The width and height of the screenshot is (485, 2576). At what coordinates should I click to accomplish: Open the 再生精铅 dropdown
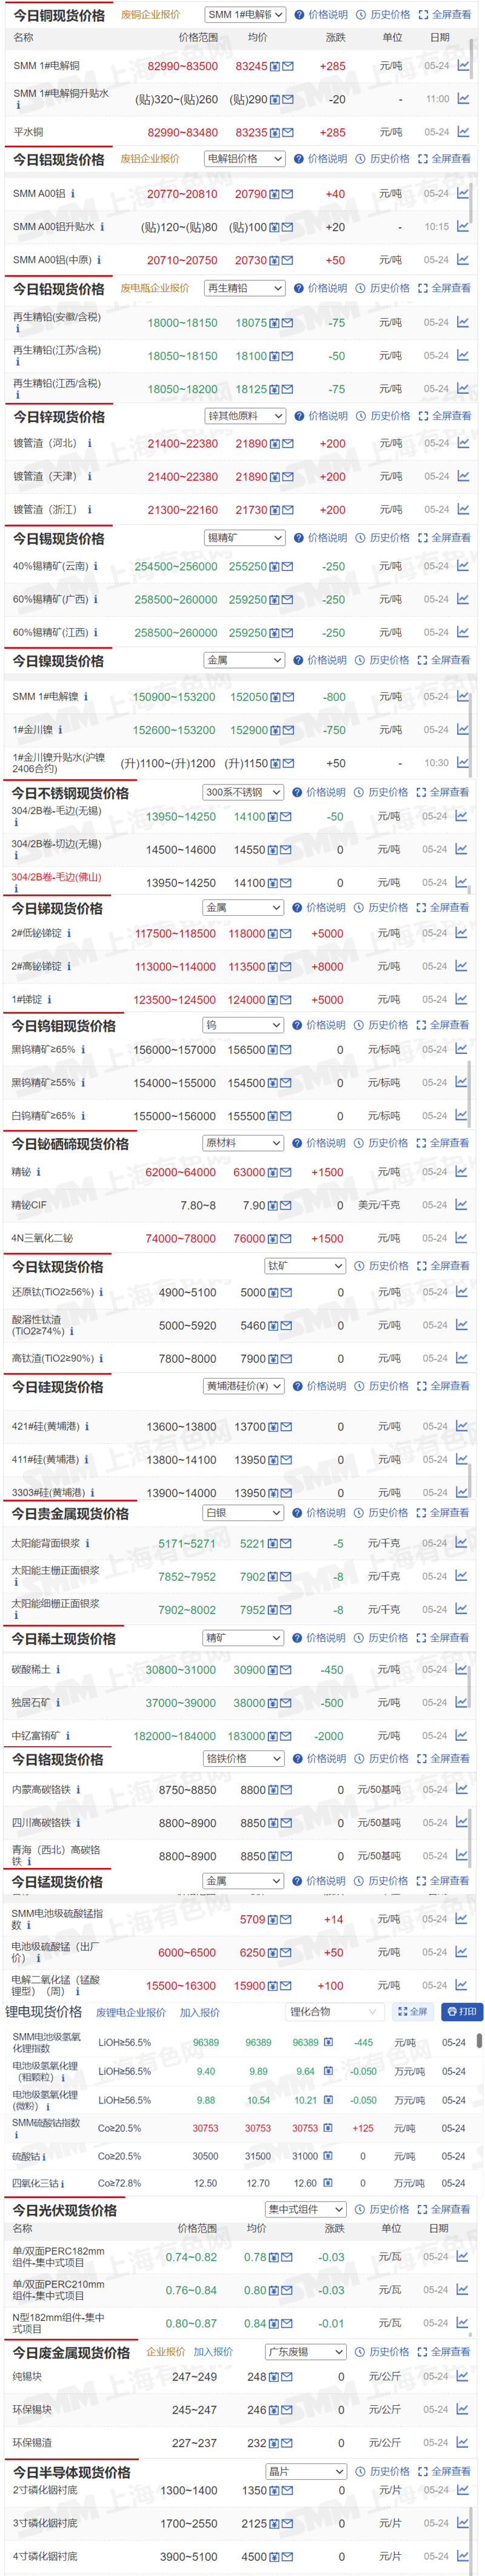(x=246, y=288)
